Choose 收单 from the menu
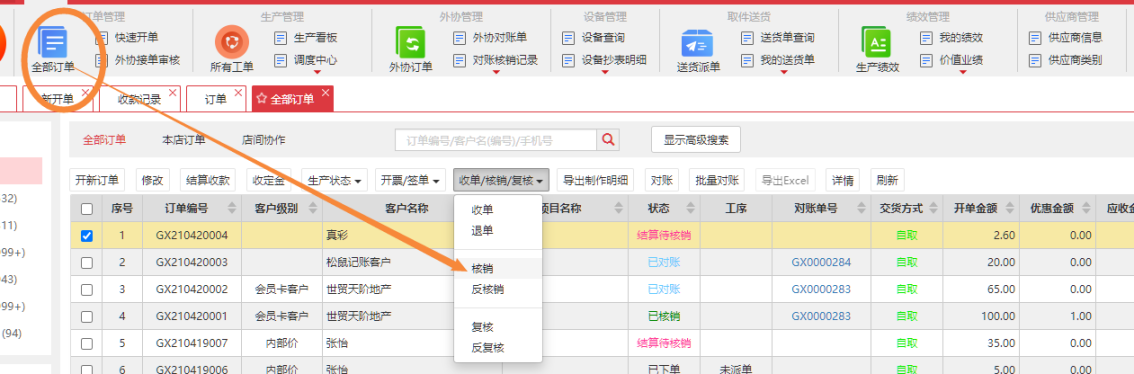 [x=498, y=211]
